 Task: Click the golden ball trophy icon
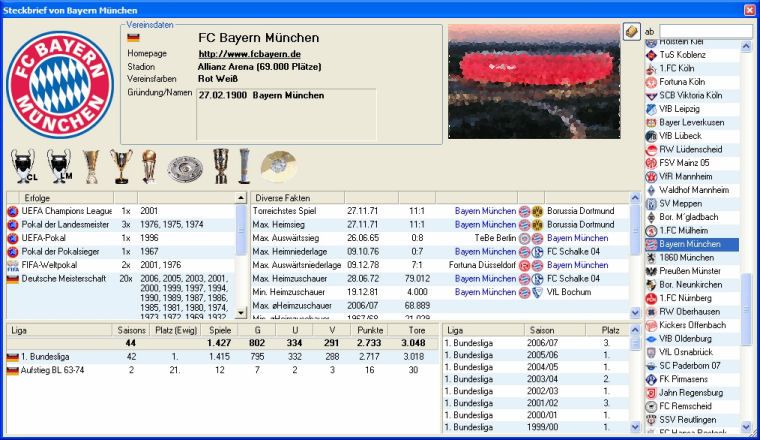149,166
